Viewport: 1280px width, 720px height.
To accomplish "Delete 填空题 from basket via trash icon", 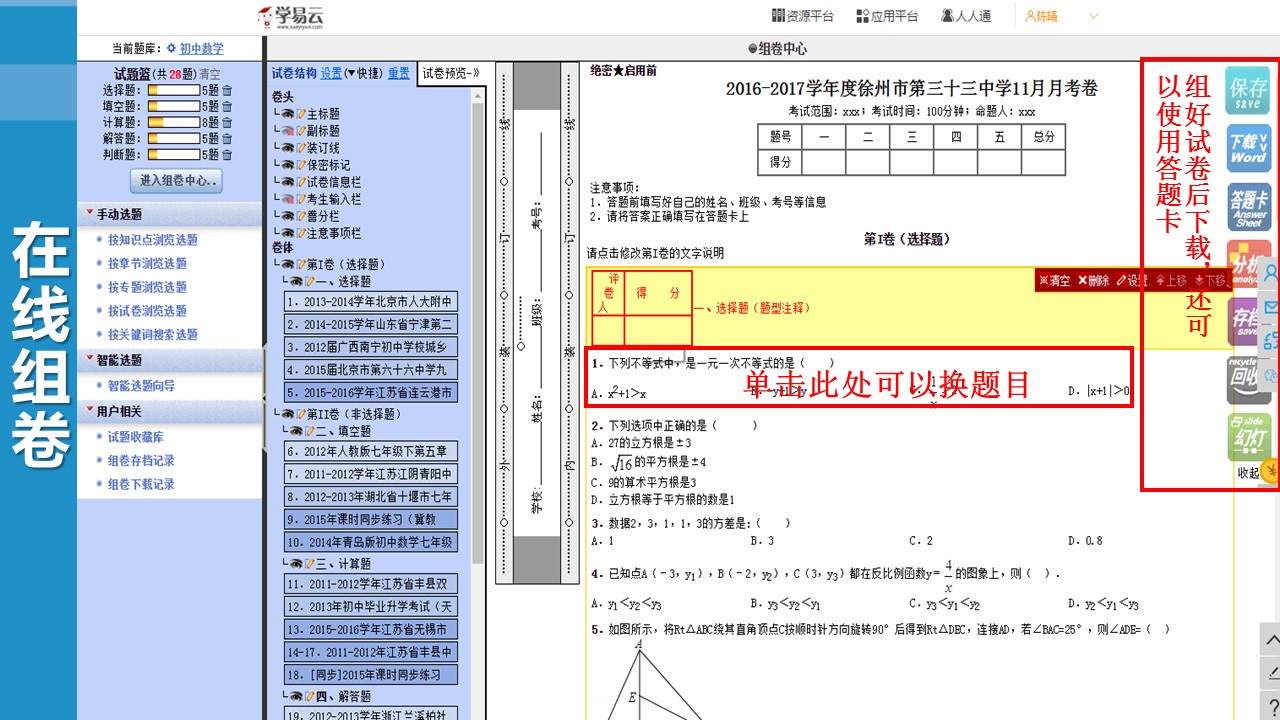I will 227,107.
